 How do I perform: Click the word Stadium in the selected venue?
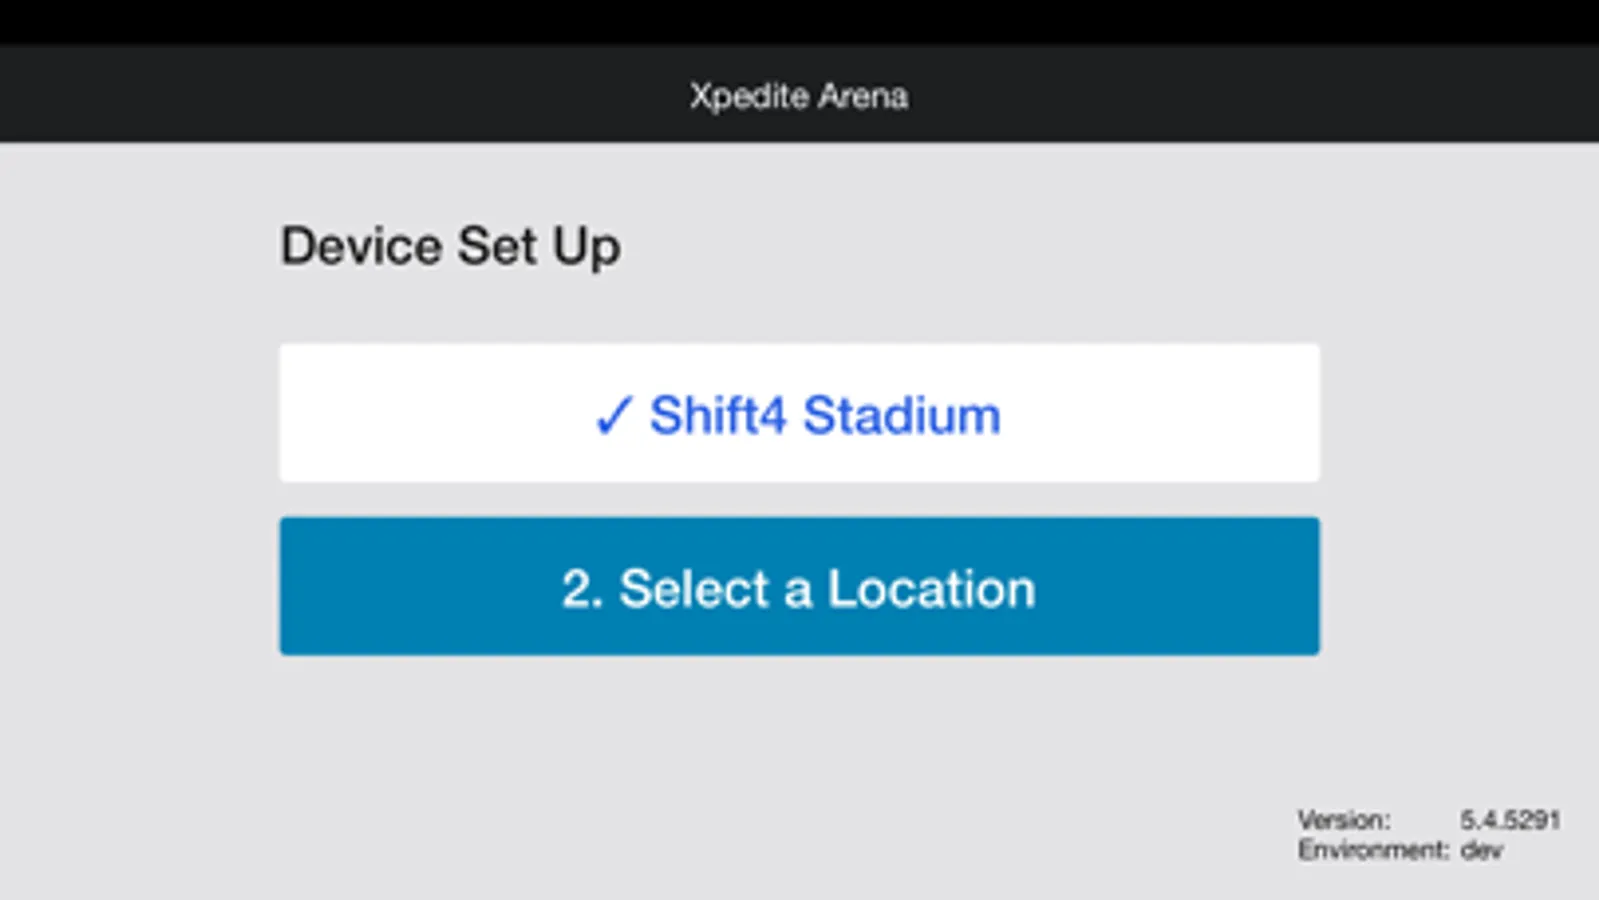[901, 416]
